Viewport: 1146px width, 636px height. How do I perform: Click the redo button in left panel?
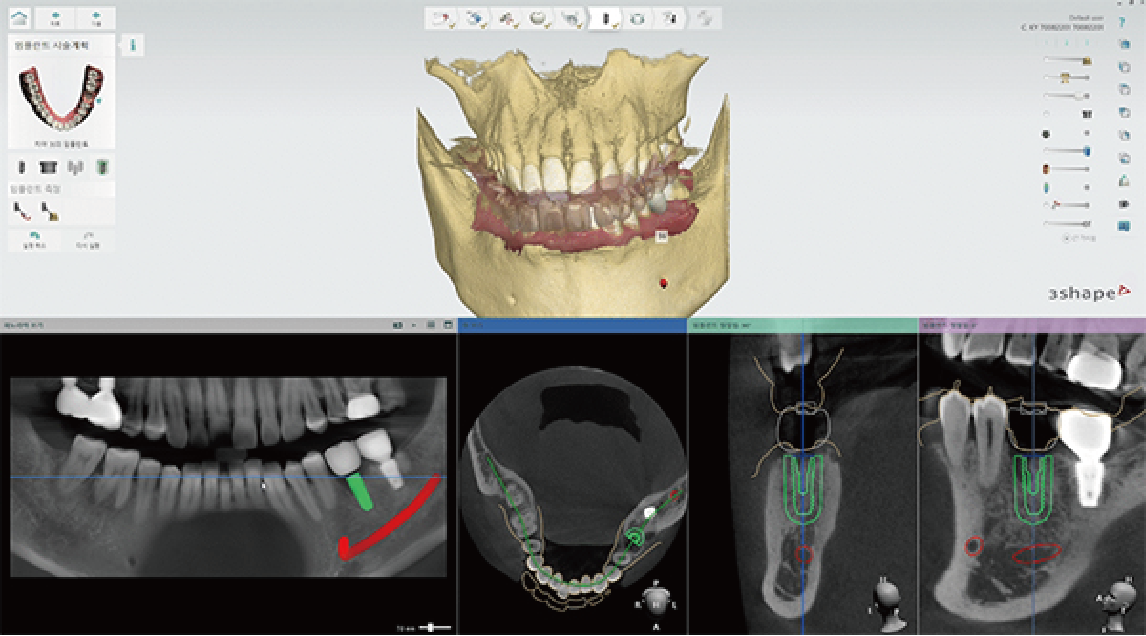(88, 241)
